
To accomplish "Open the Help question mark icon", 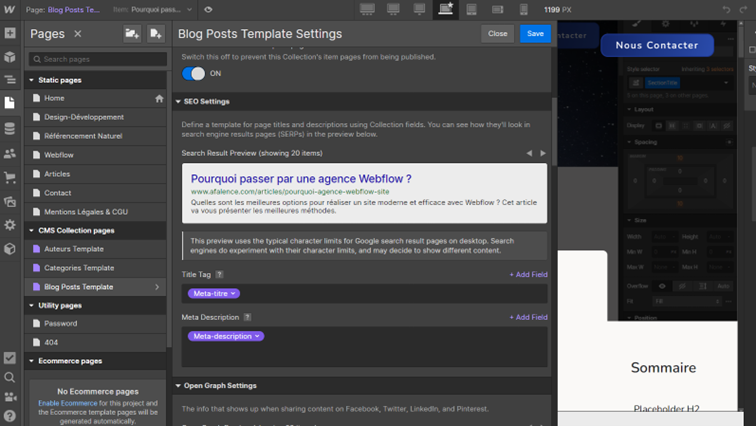I will point(10,415).
